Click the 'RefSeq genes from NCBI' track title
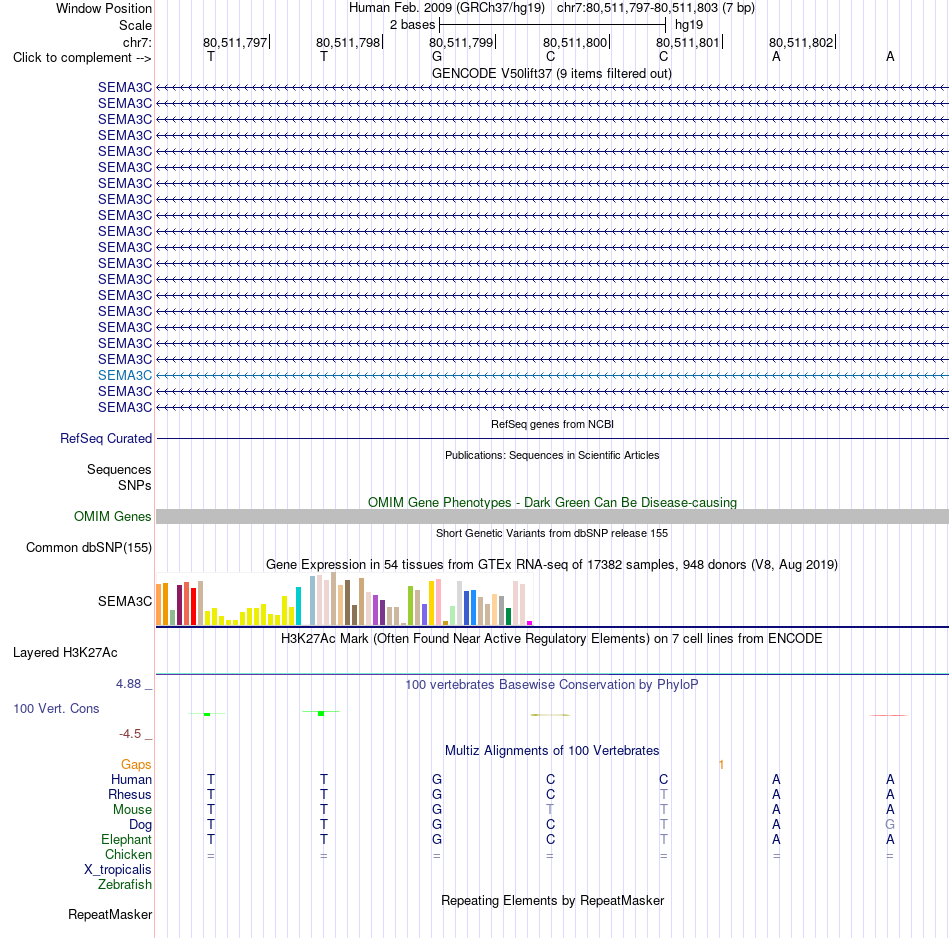Viewport: 950px width, 938px height. (552, 424)
